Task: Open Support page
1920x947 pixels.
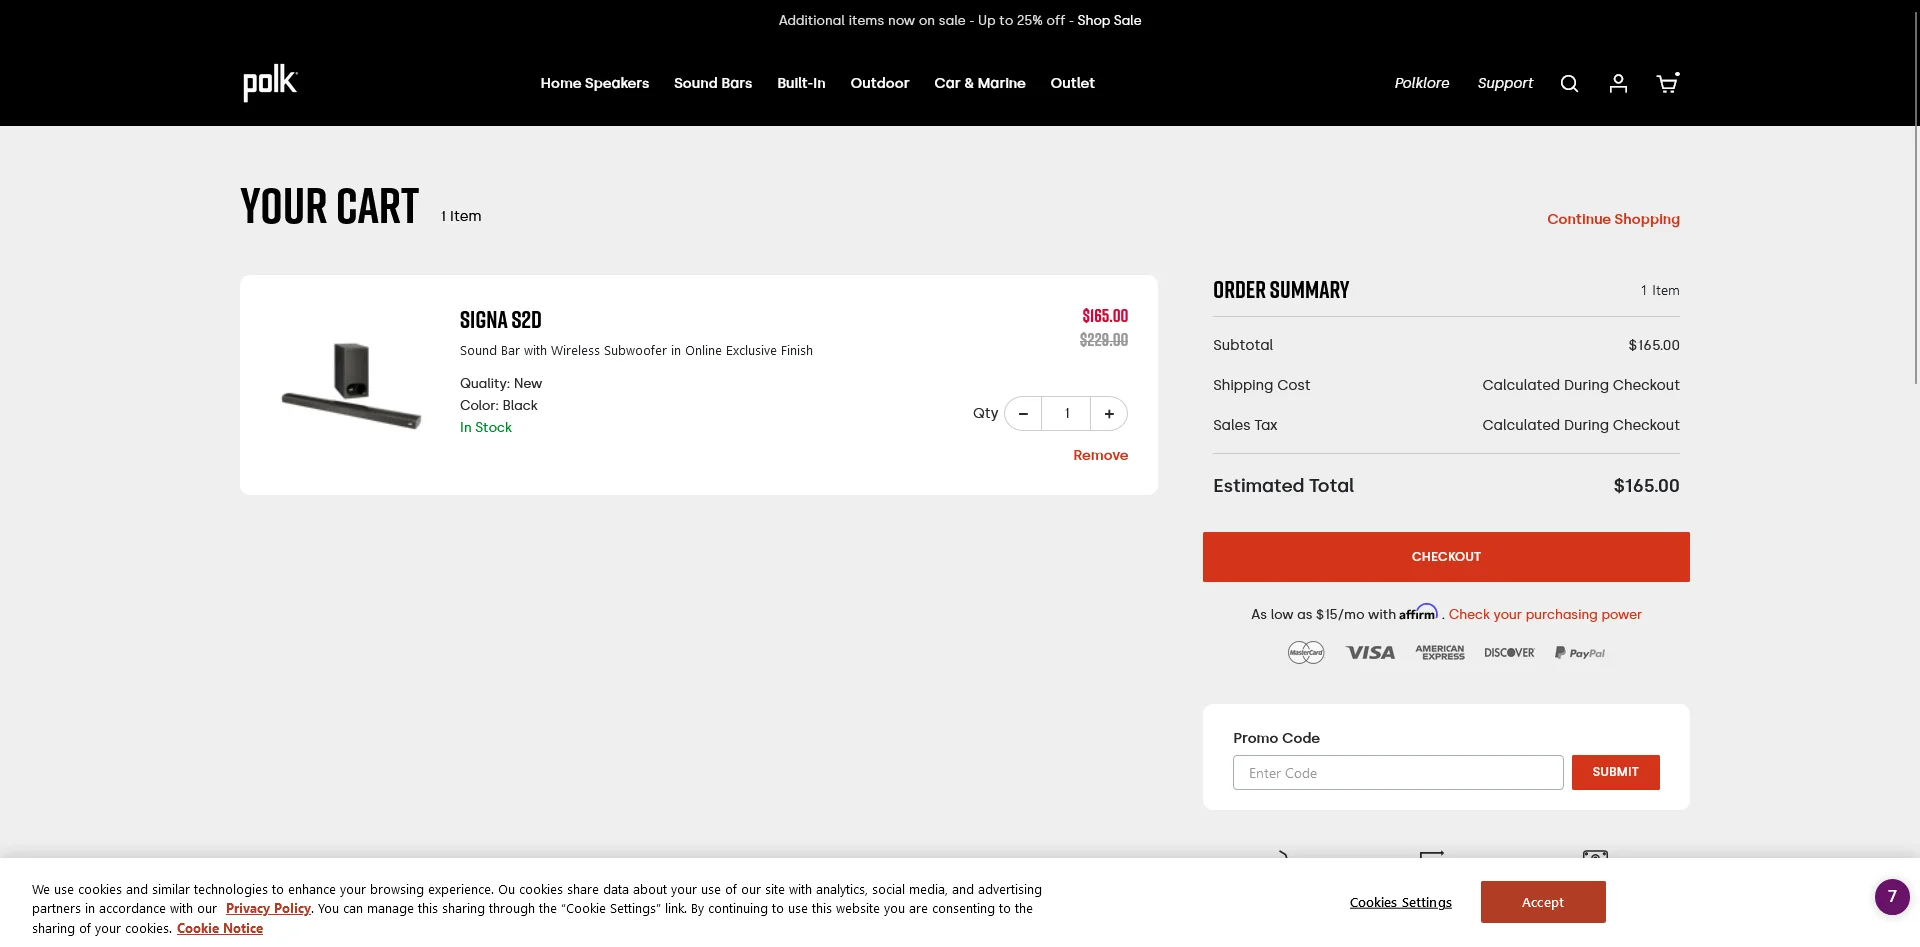Action: click(1505, 83)
